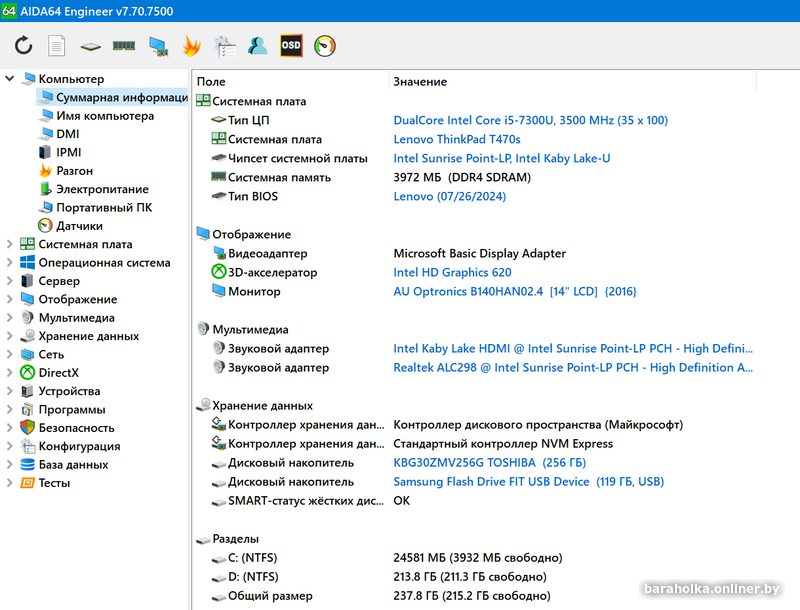Select База данных in the sidebar tree
Image resolution: width=800 pixels, height=610 pixels.
pos(73,465)
